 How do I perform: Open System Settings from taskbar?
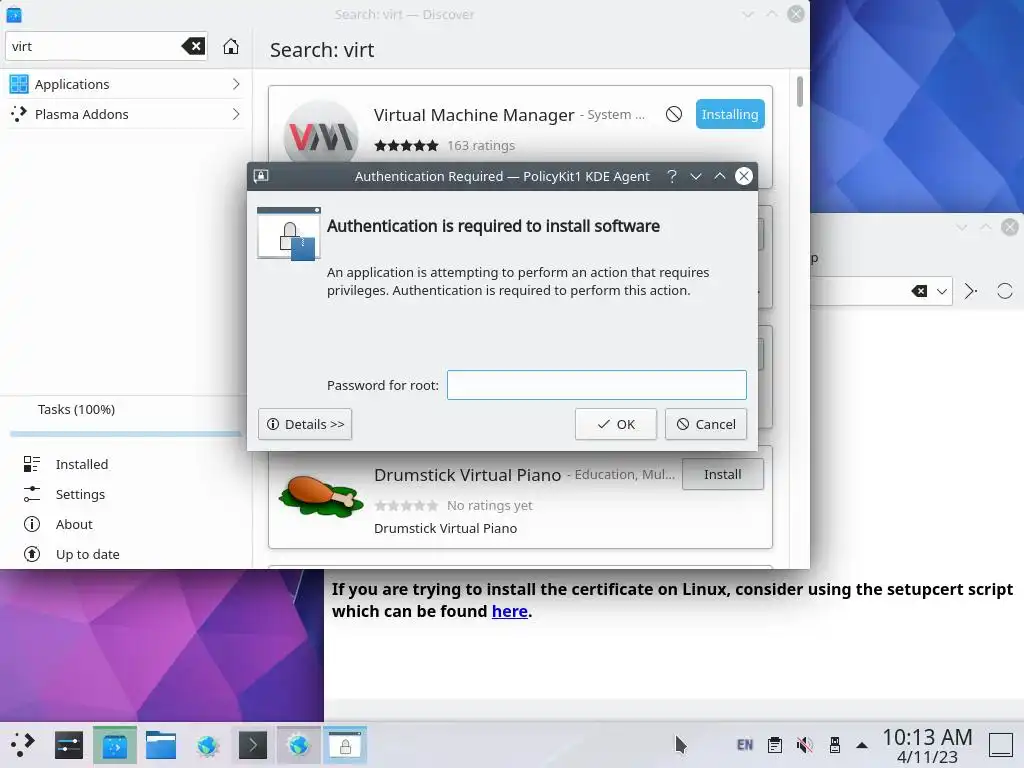pos(69,744)
